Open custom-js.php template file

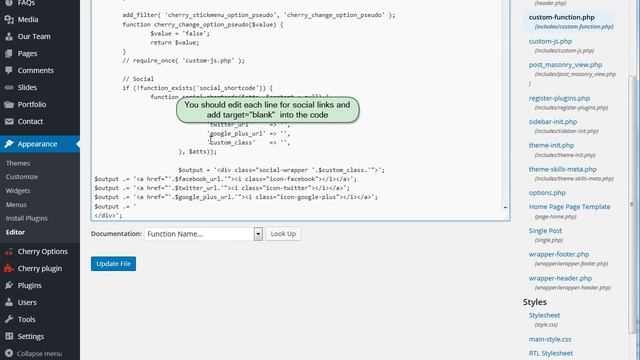(550, 41)
